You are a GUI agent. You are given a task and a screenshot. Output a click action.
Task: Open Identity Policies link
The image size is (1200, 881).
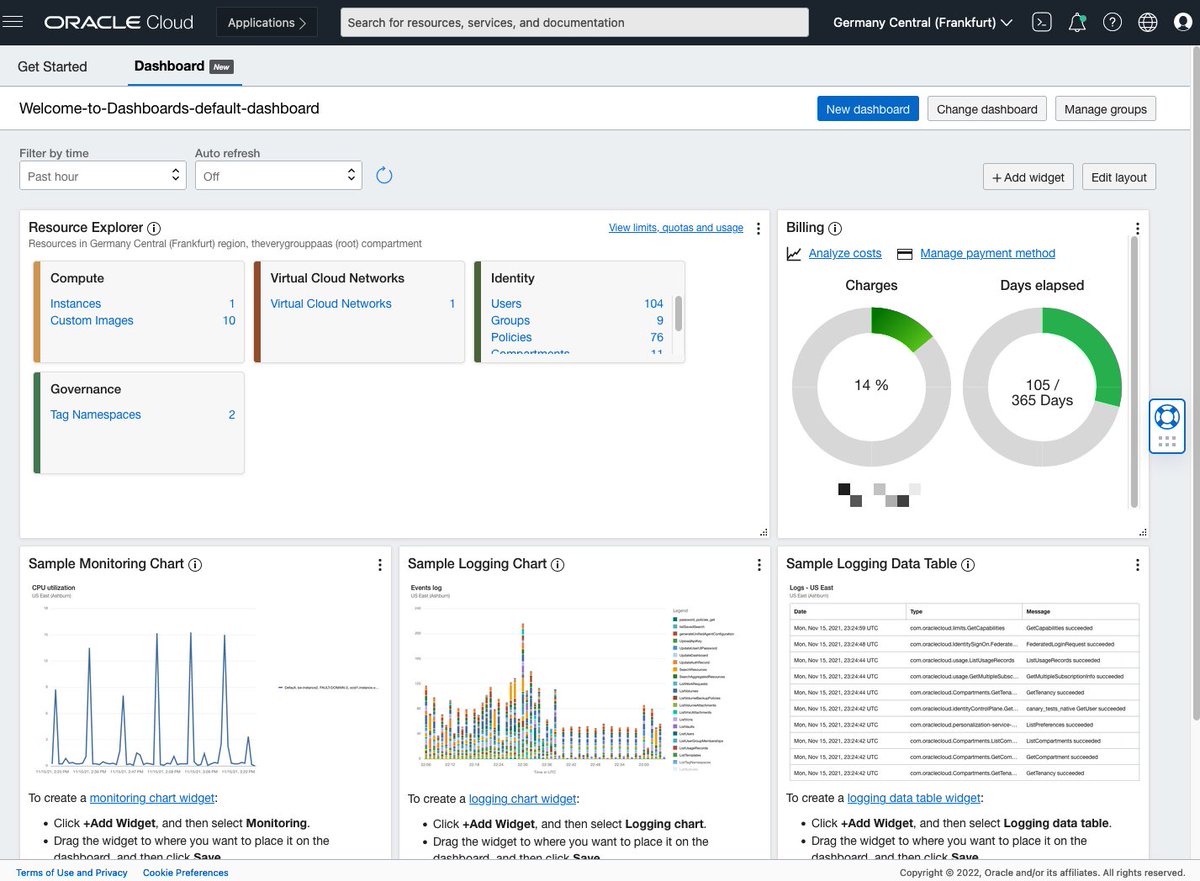[x=511, y=338]
